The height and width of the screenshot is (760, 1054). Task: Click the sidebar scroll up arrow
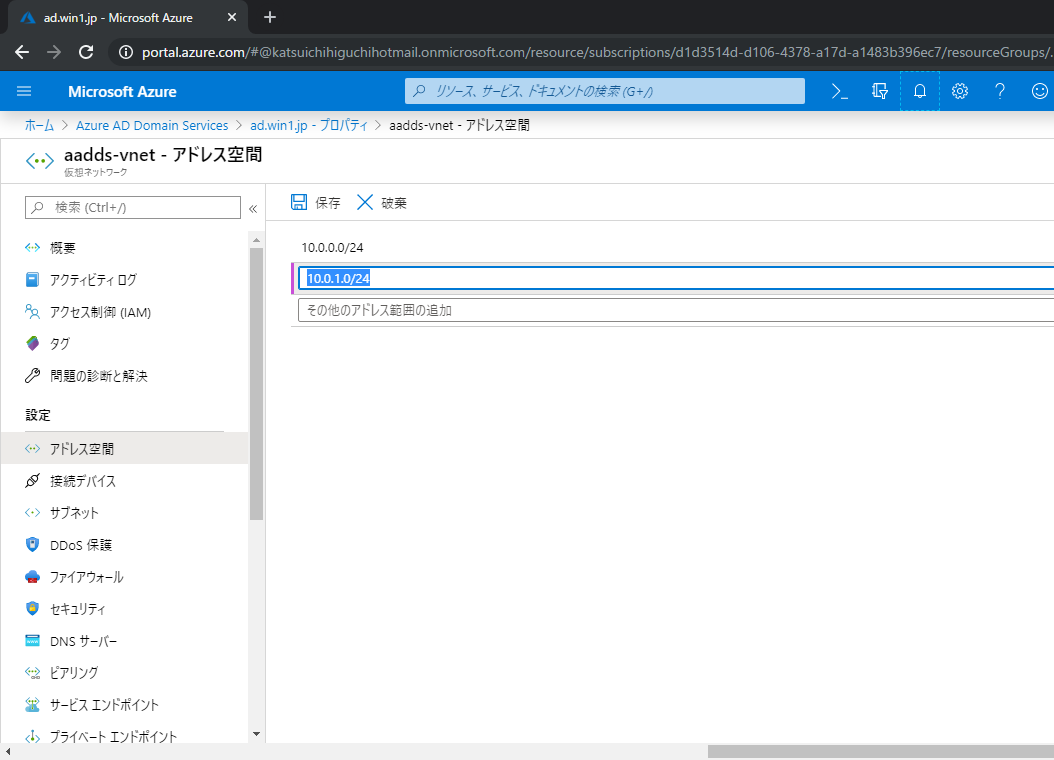256,240
